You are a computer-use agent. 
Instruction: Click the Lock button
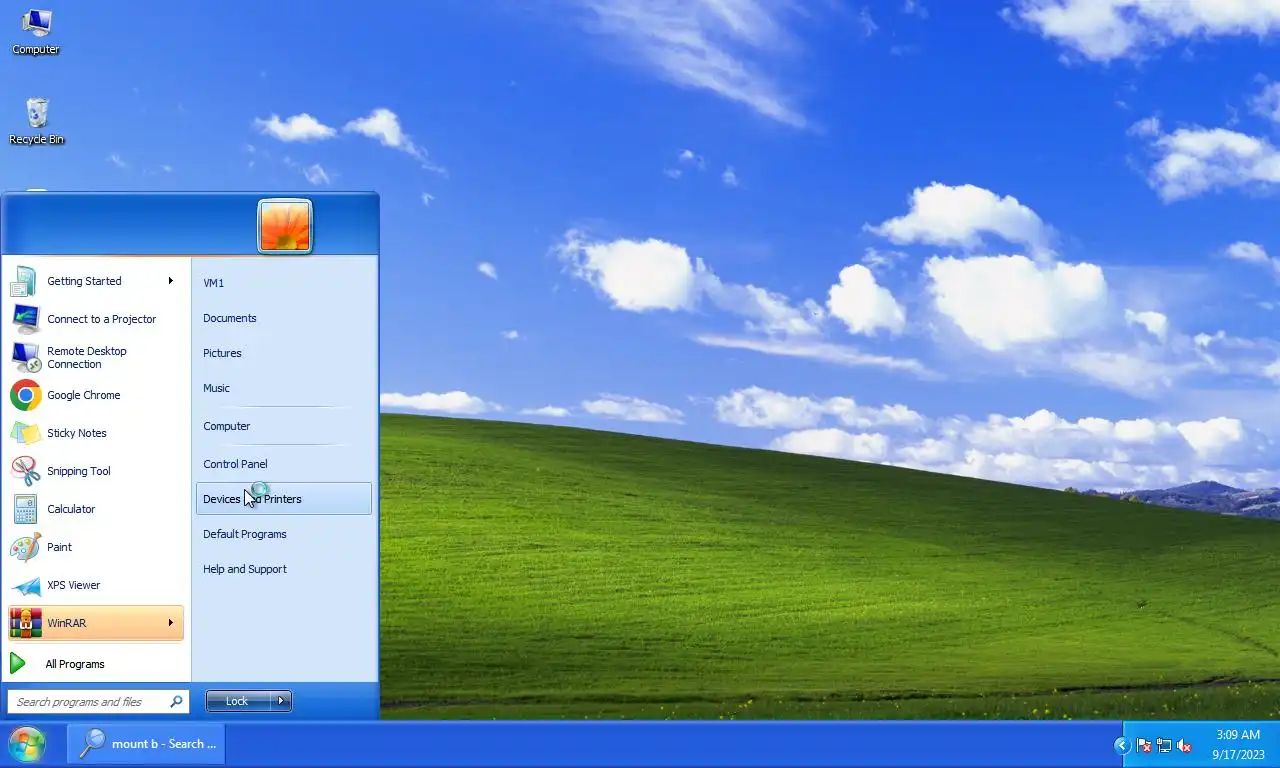(239, 701)
